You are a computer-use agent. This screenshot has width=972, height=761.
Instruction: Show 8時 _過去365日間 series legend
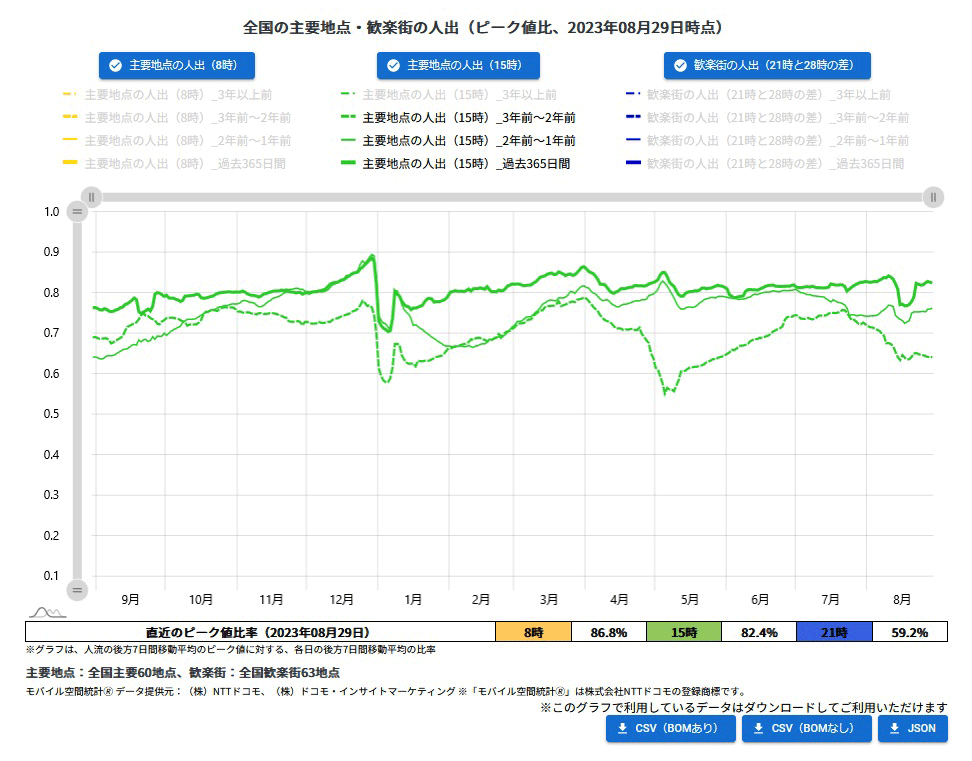174,164
